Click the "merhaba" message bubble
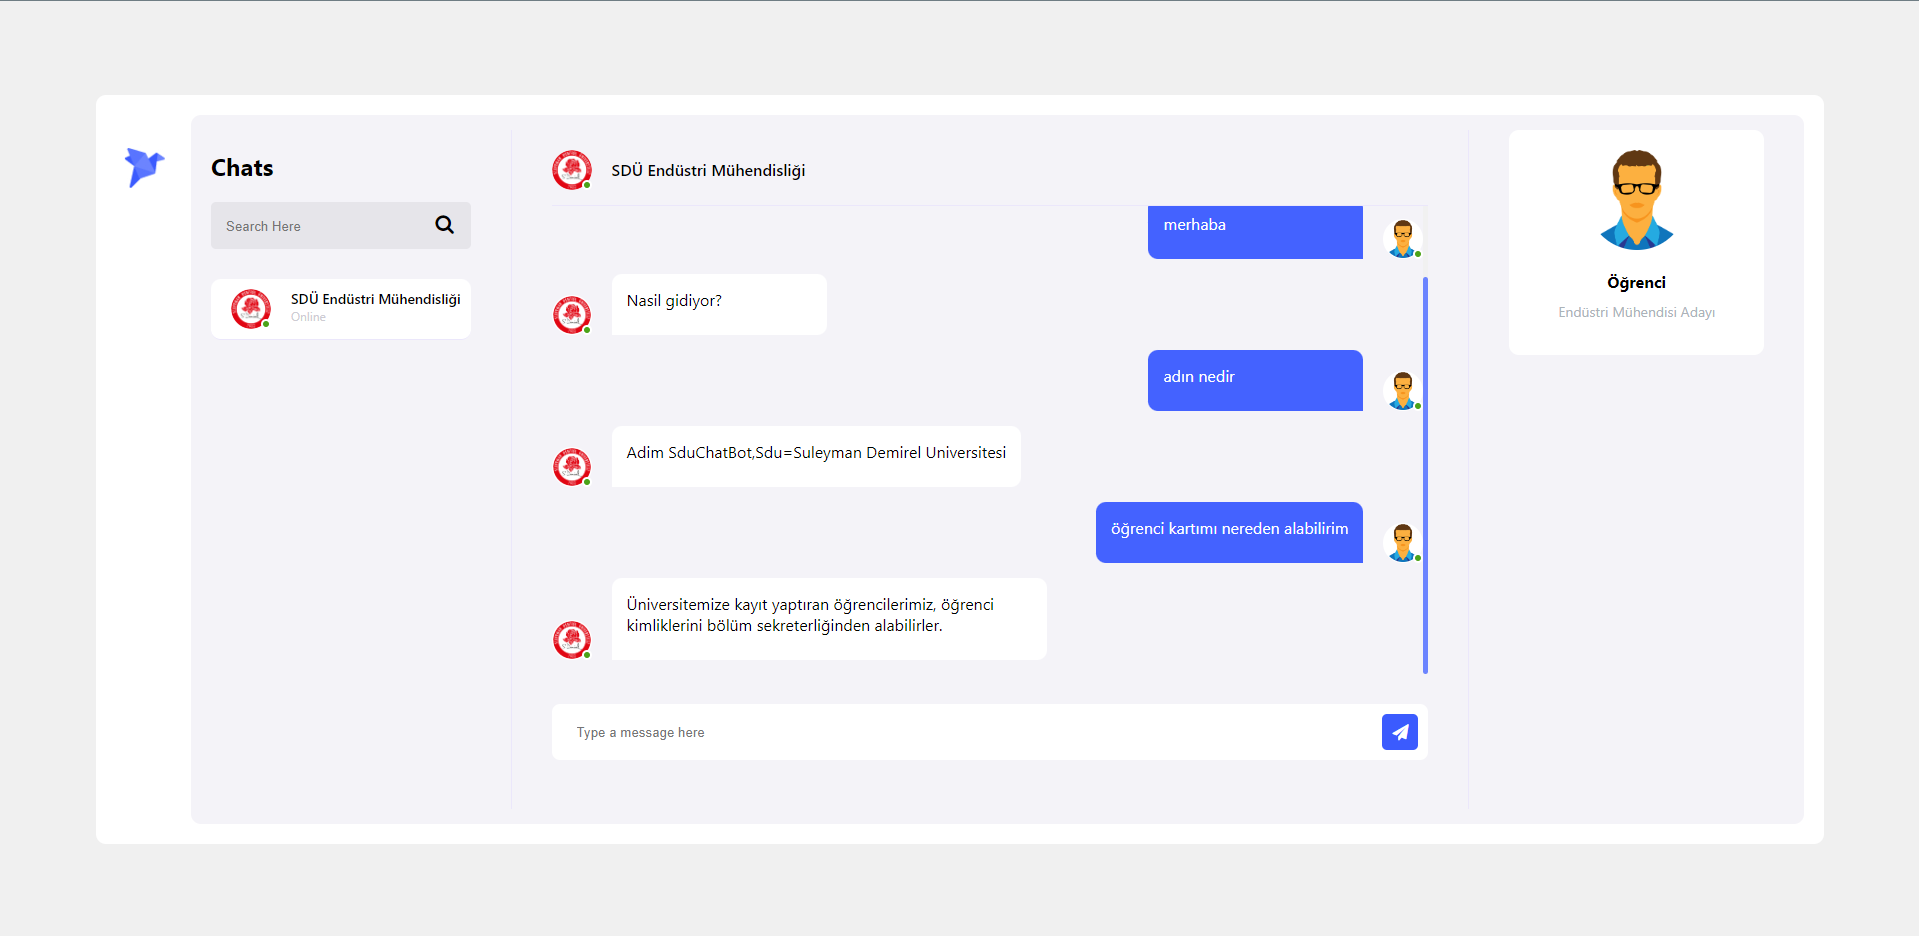Screen dimensions: 1919x936 point(1255,232)
